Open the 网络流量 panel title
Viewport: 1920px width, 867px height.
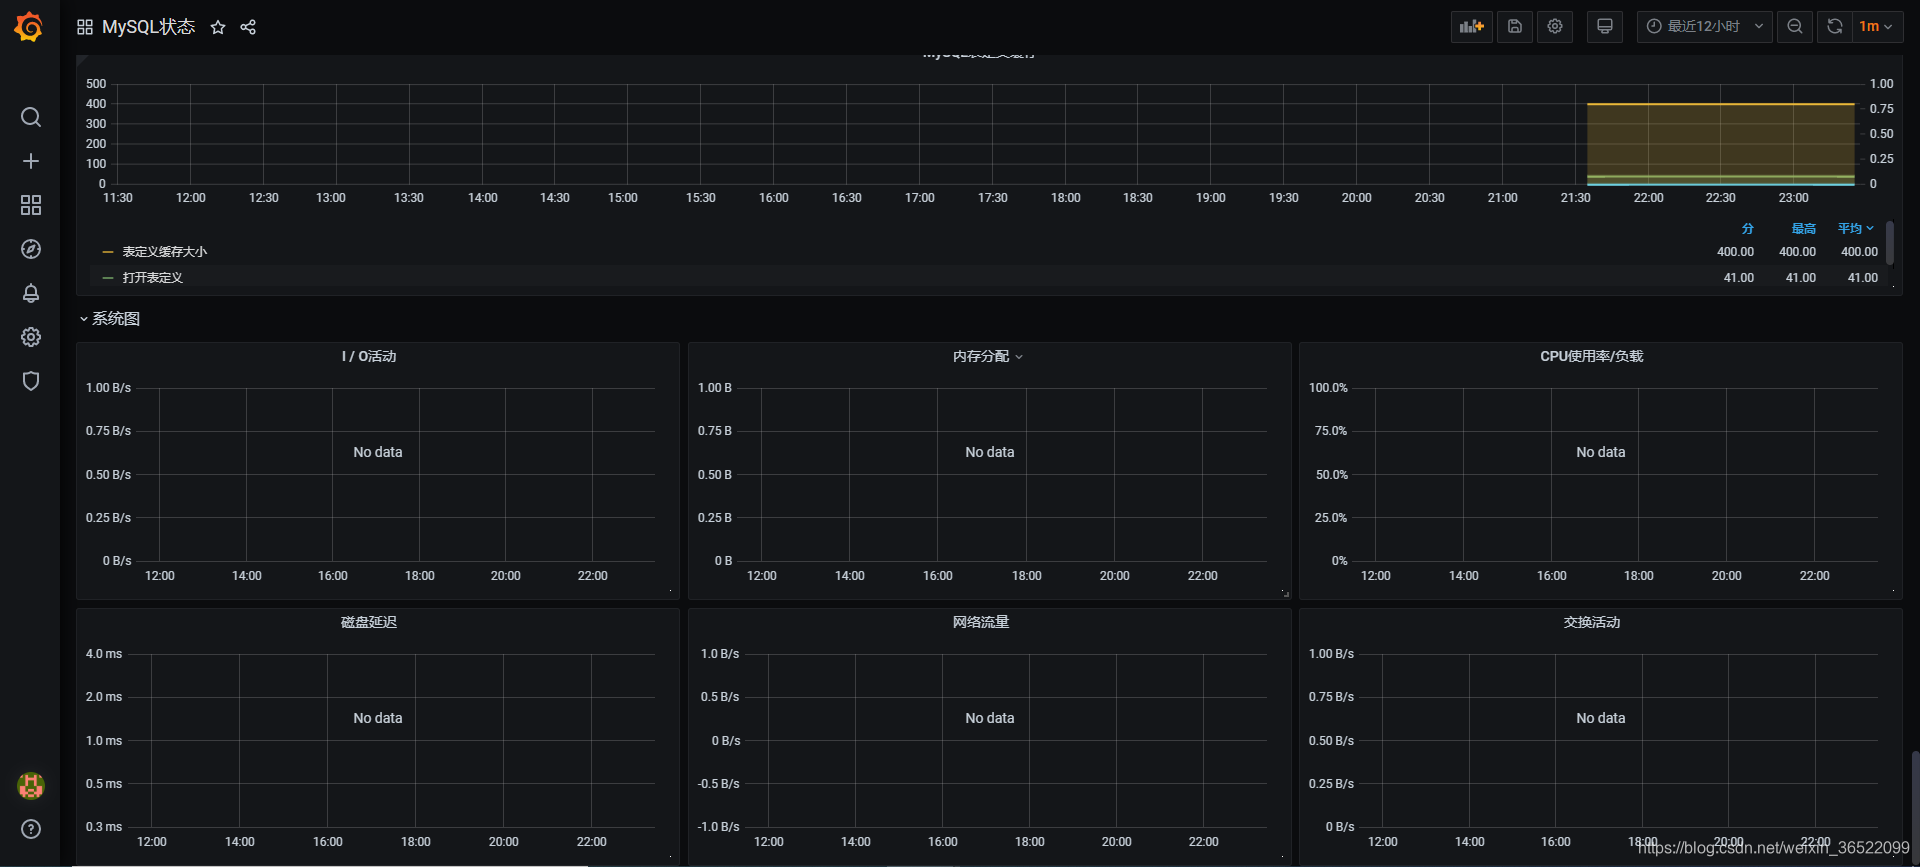pos(981,622)
